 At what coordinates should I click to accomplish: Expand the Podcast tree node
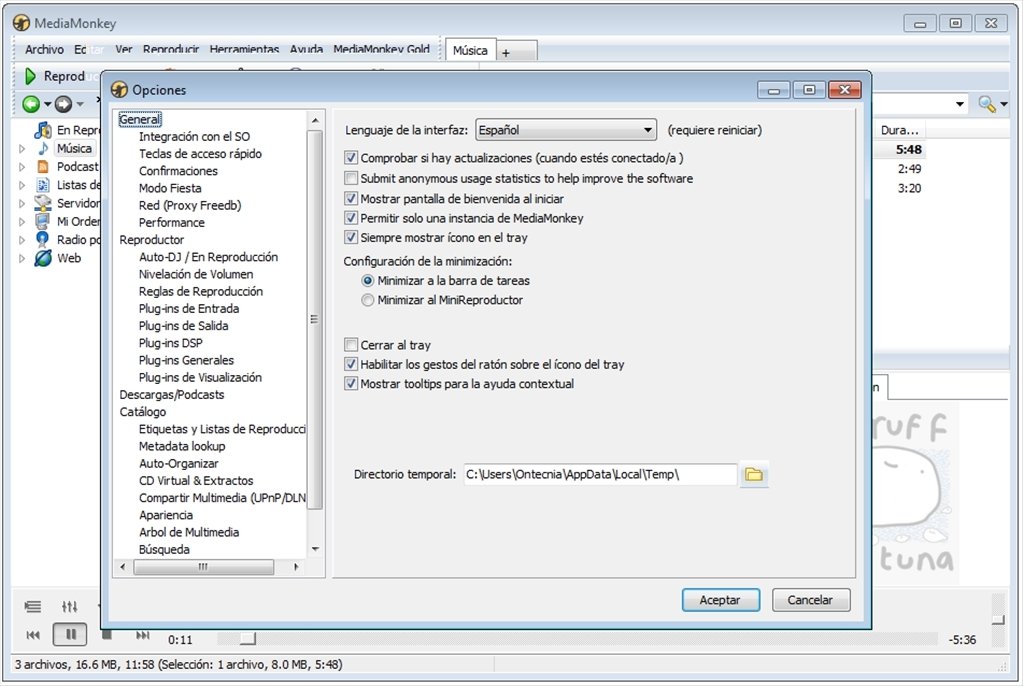point(22,167)
